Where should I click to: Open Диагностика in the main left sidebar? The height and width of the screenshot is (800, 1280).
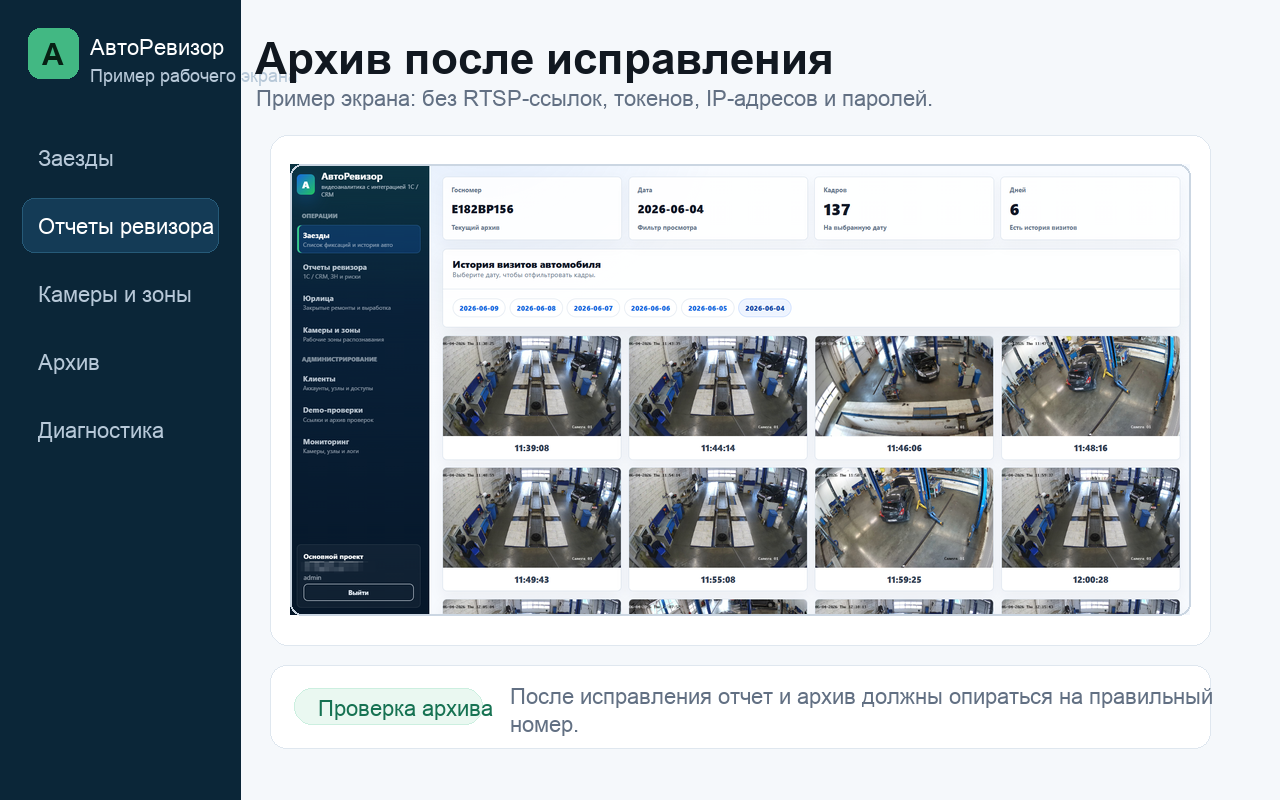(x=100, y=430)
